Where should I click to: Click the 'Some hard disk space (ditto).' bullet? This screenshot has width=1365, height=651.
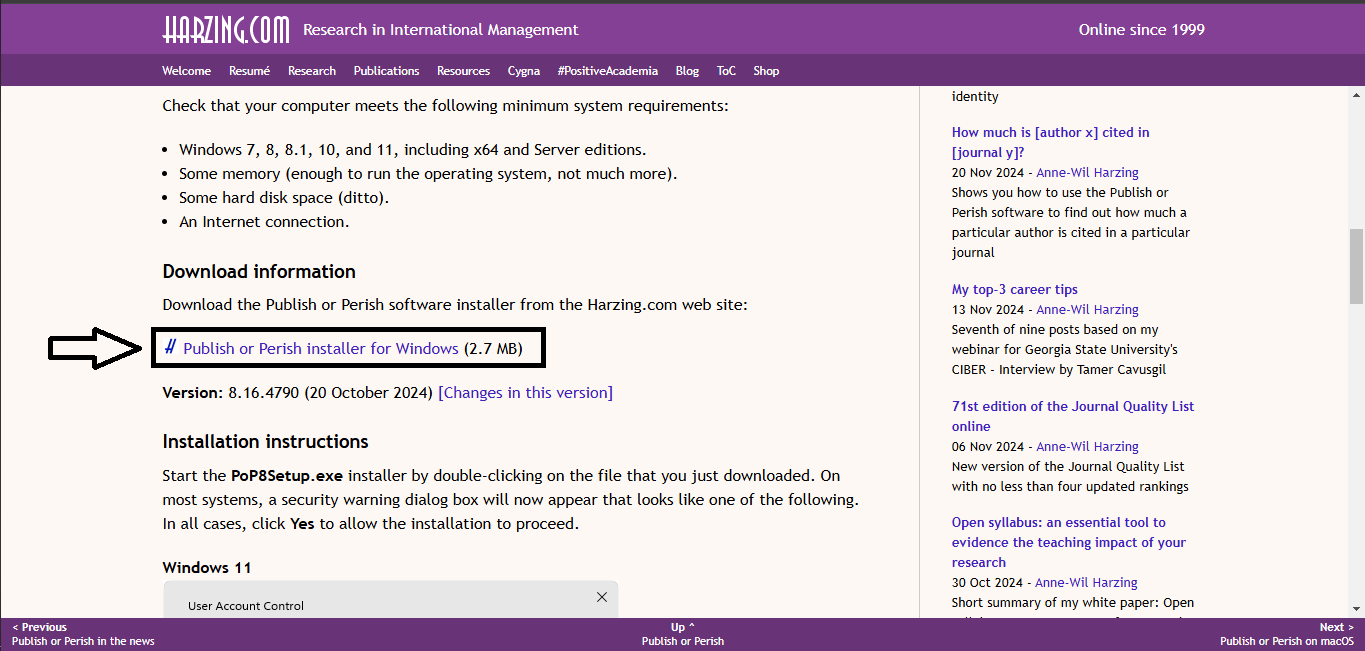[284, 198]
